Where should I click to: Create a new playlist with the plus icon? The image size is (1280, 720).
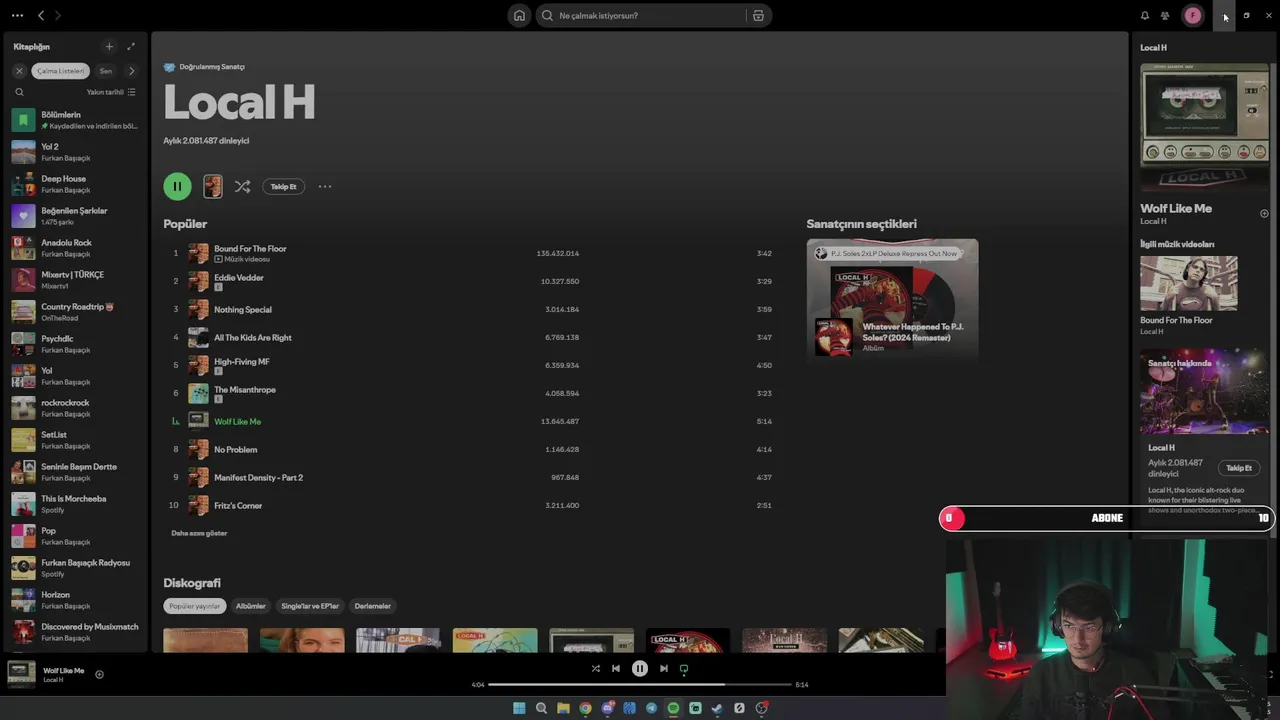tap(109, 46)
